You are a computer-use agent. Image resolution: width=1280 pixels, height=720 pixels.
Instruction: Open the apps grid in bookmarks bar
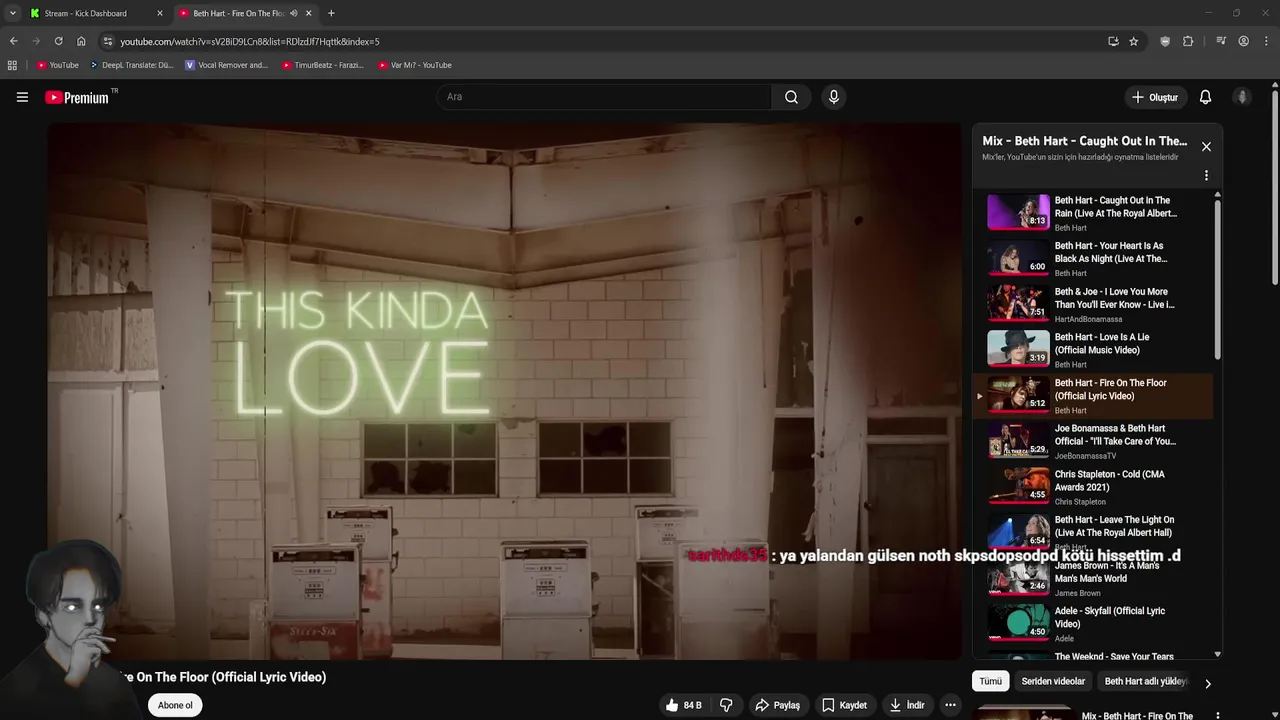(12, 65)
